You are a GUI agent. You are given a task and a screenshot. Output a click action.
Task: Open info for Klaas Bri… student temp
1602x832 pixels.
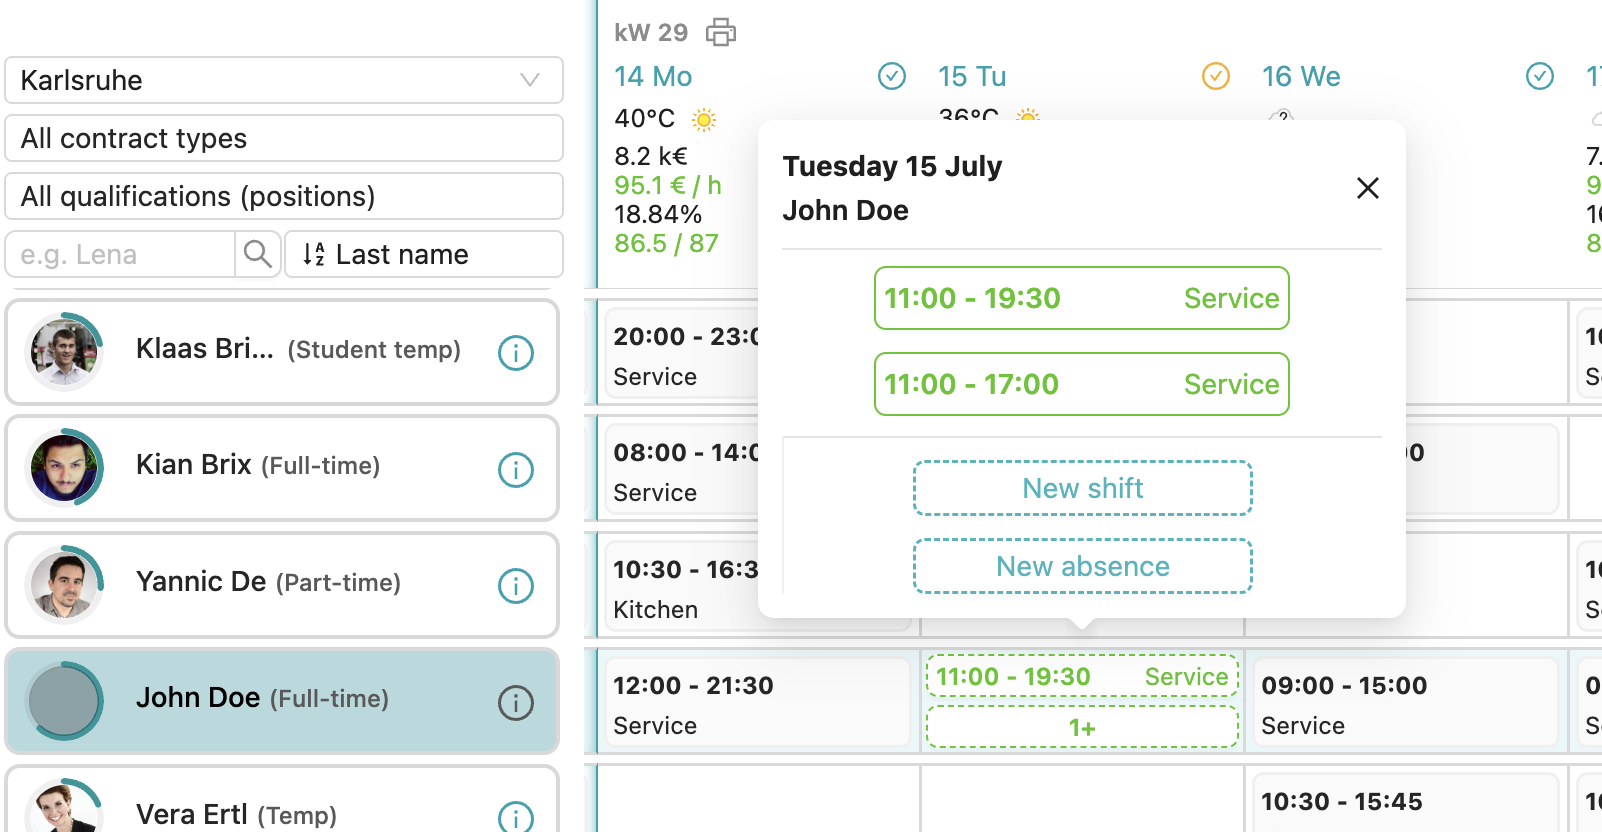click(515, 352)
